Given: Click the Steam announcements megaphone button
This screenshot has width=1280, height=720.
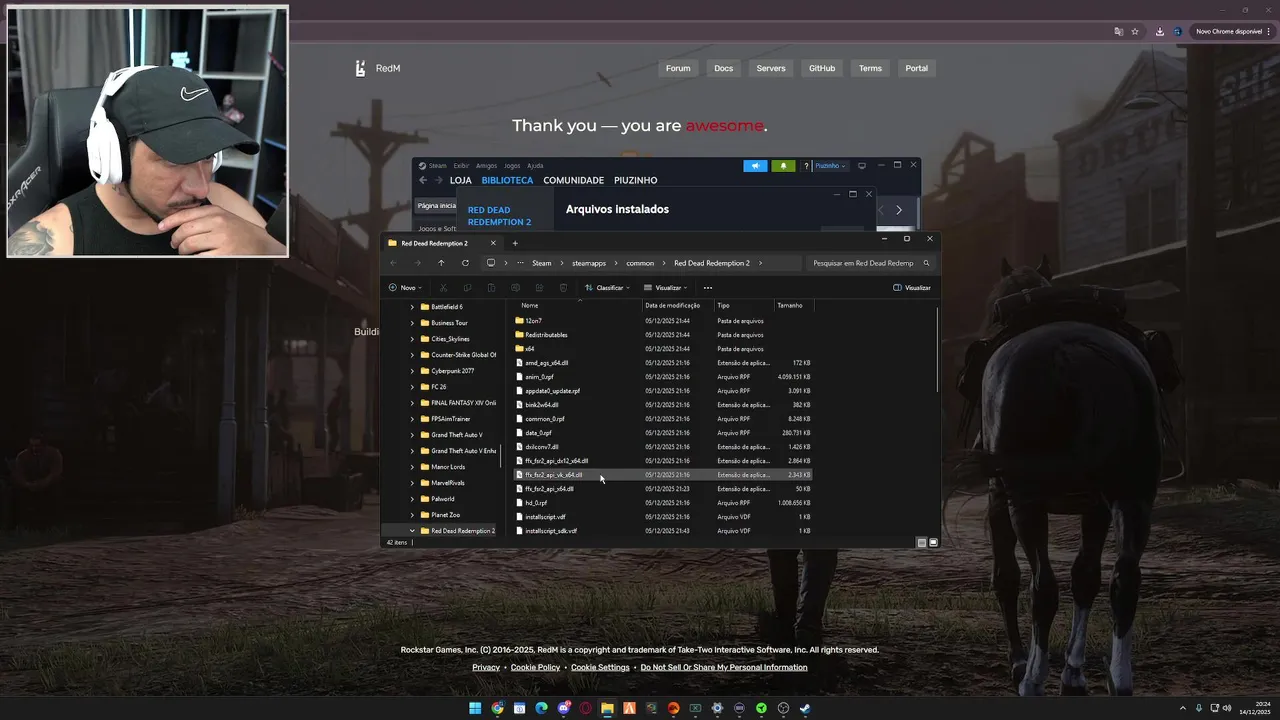Looking at the screenshot, I should click(755, 166).
